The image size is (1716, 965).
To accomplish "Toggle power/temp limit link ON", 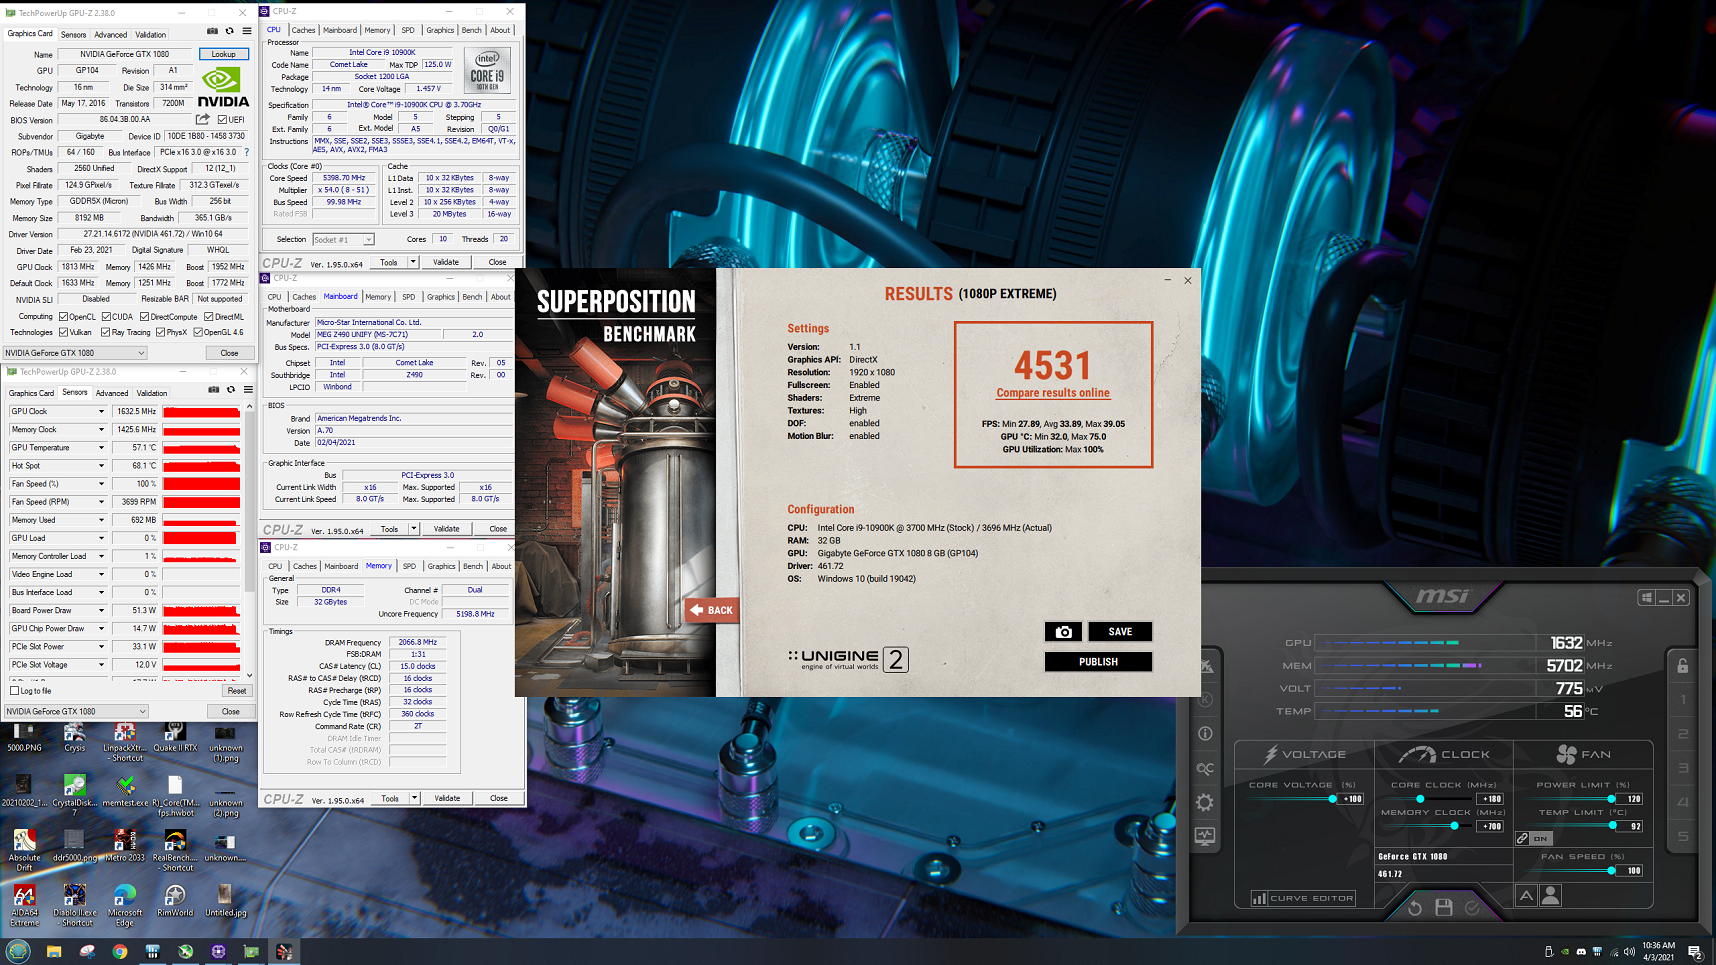I will click(x=1533, y=838).
